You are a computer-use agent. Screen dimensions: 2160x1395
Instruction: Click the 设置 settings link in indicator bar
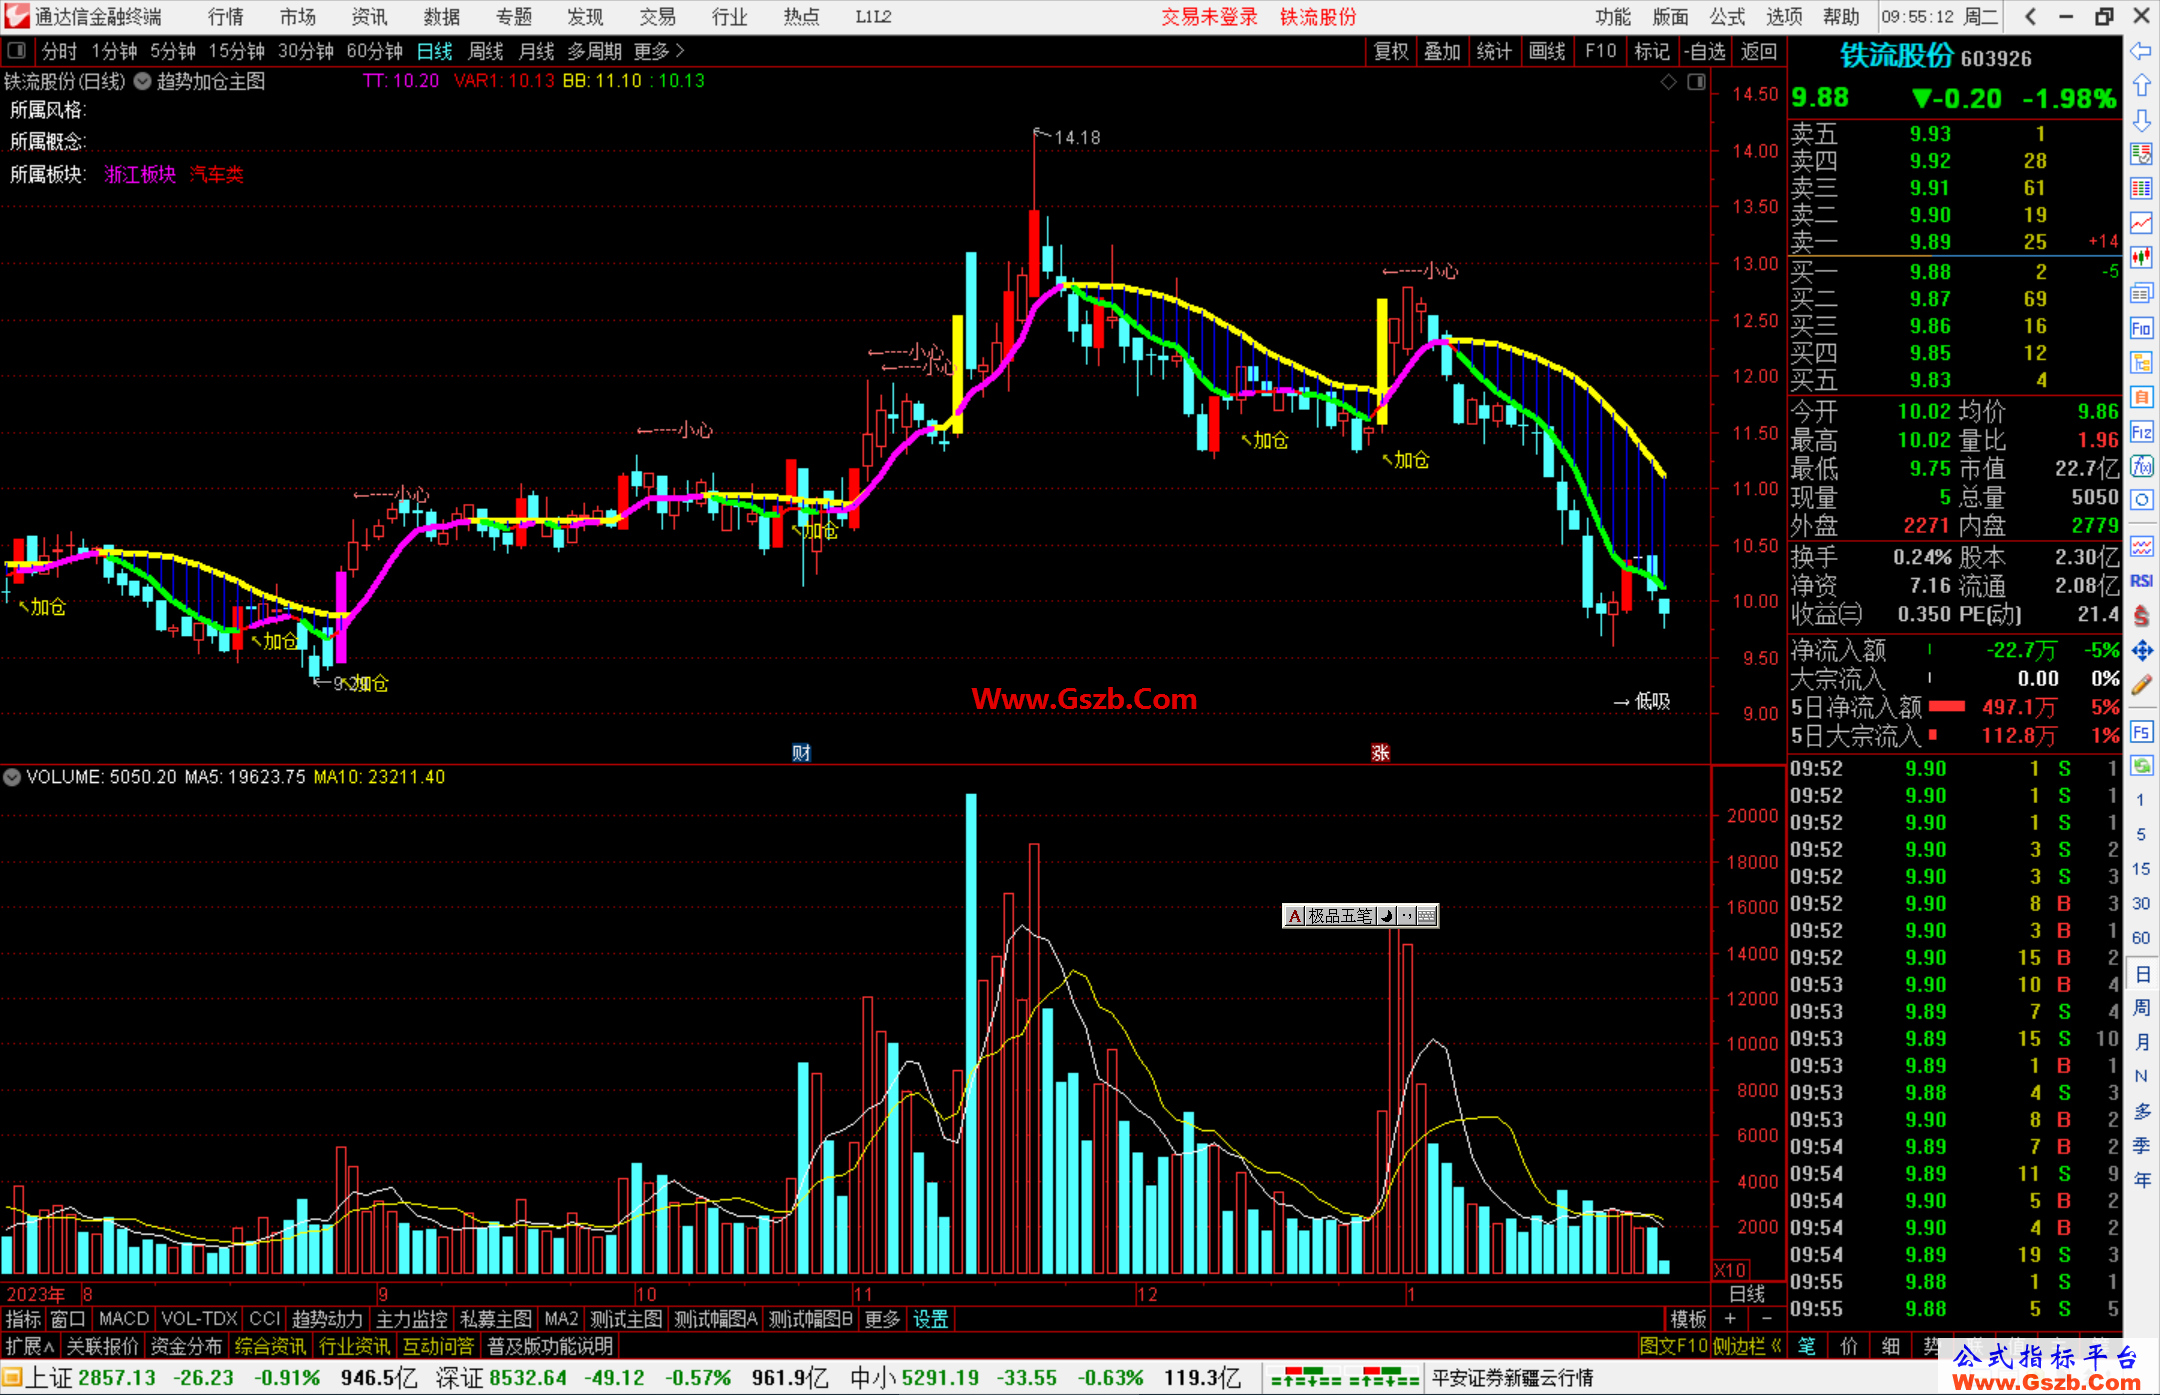[x=930, y=1319]
